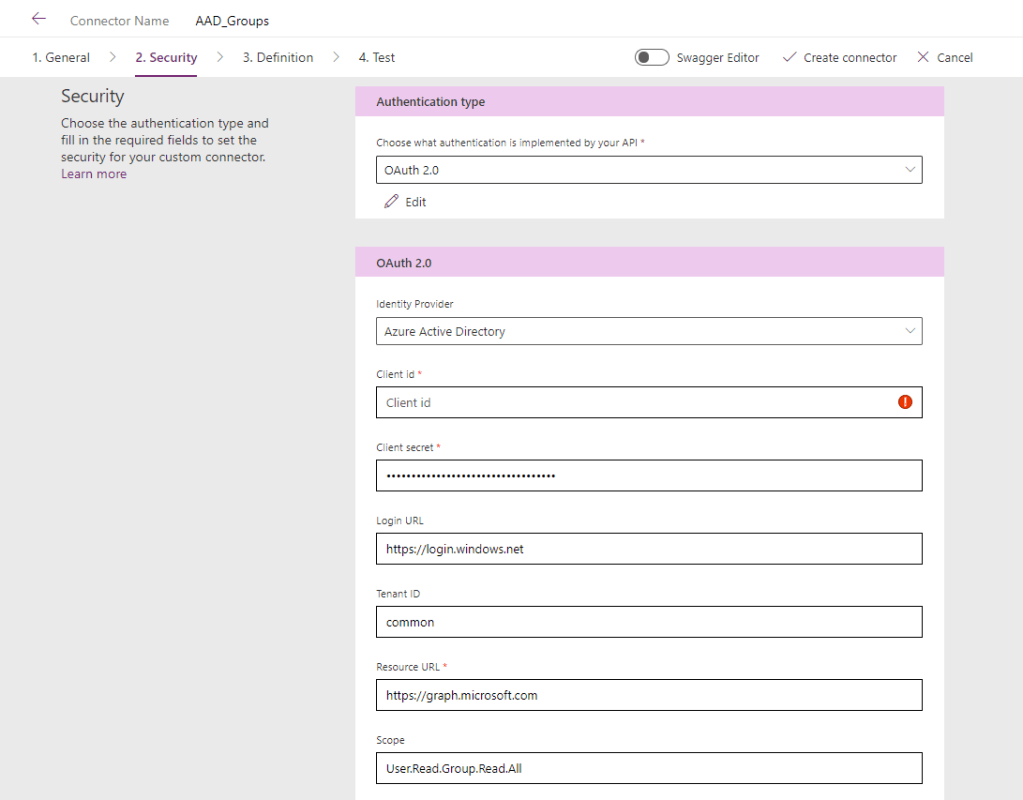
Task: Toggle the Swagger Editor switch
Action: click(652, 57)
